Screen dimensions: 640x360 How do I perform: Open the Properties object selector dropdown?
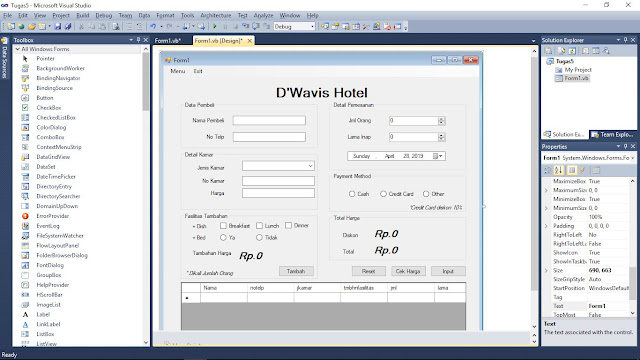633,158
